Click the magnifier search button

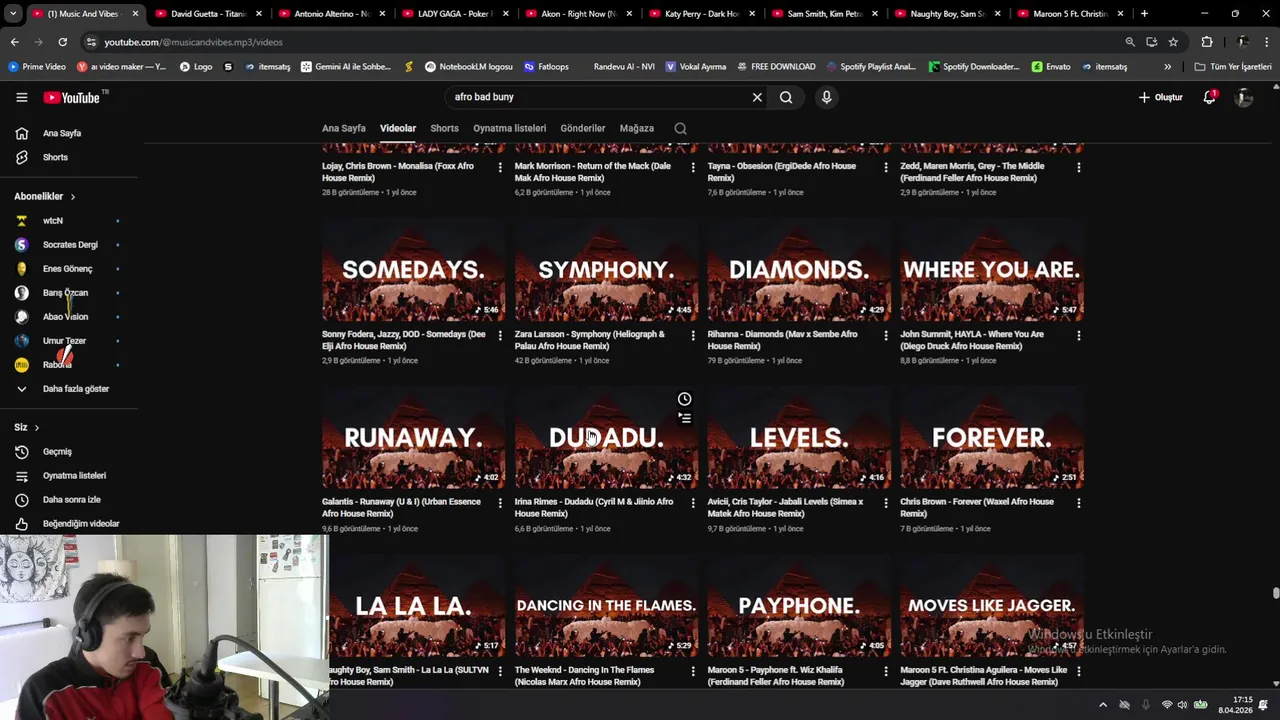786,97
